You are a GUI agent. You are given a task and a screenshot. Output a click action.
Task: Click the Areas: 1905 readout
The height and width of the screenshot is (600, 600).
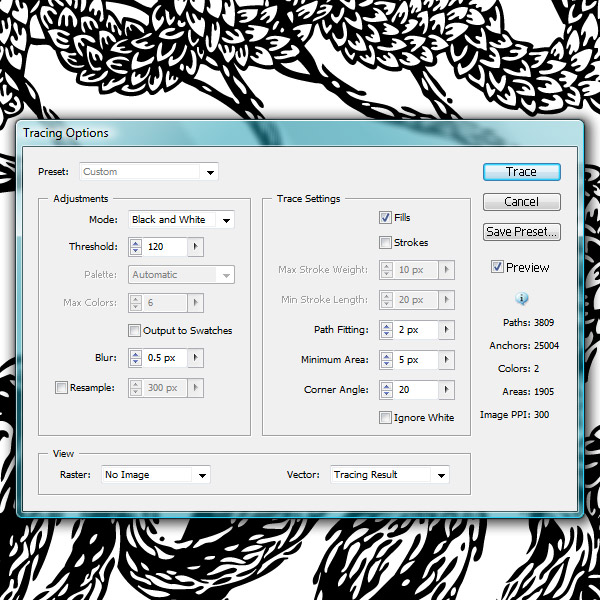pos(528,391)
